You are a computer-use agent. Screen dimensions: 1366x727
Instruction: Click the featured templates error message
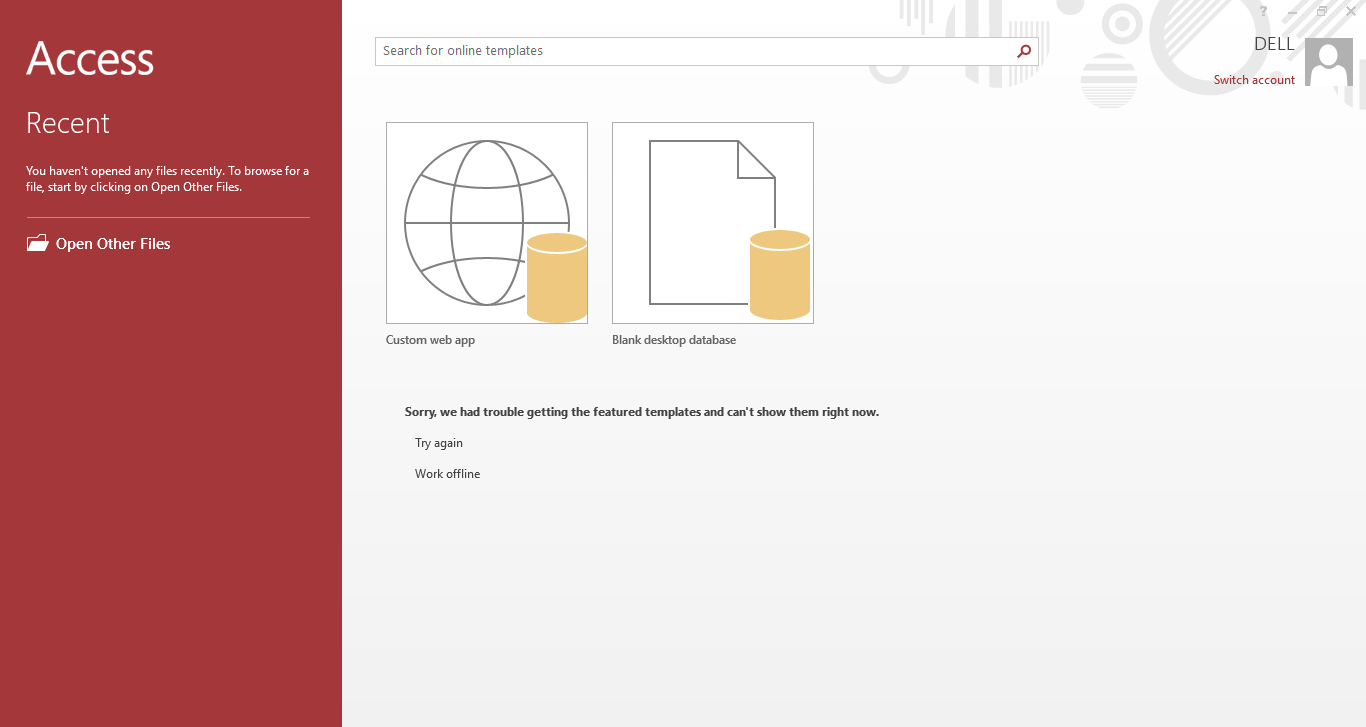[642, 412]
